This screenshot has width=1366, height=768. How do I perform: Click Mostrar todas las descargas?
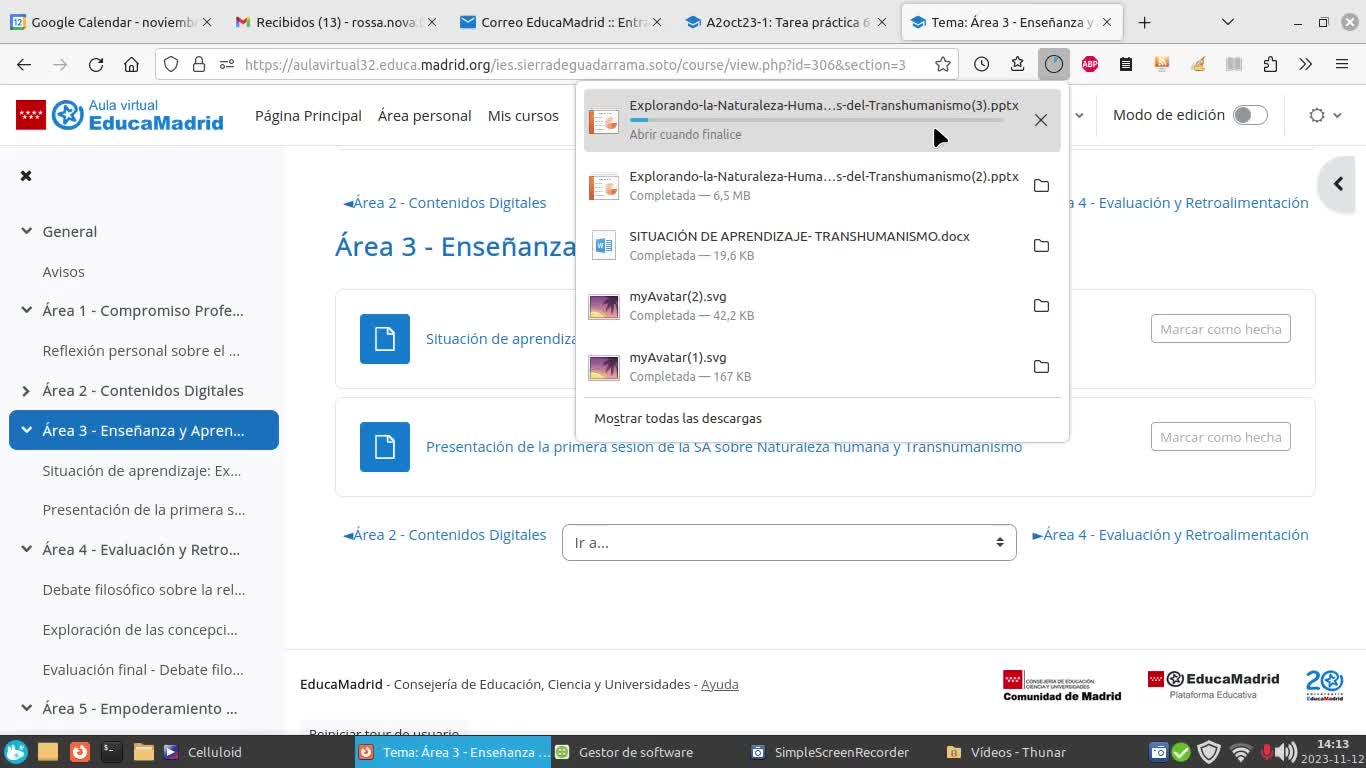(x=678, y=418)
